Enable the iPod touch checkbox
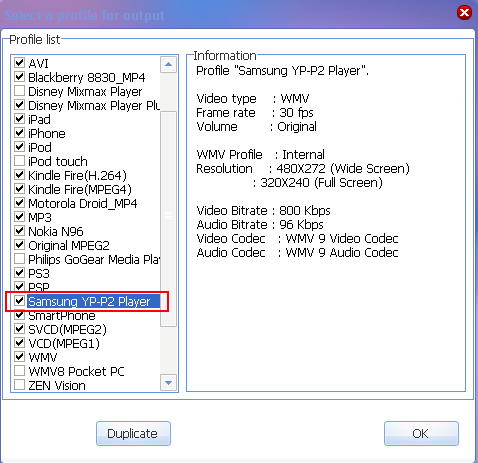Viewport: 478px width, 463px height. [20, 160]
